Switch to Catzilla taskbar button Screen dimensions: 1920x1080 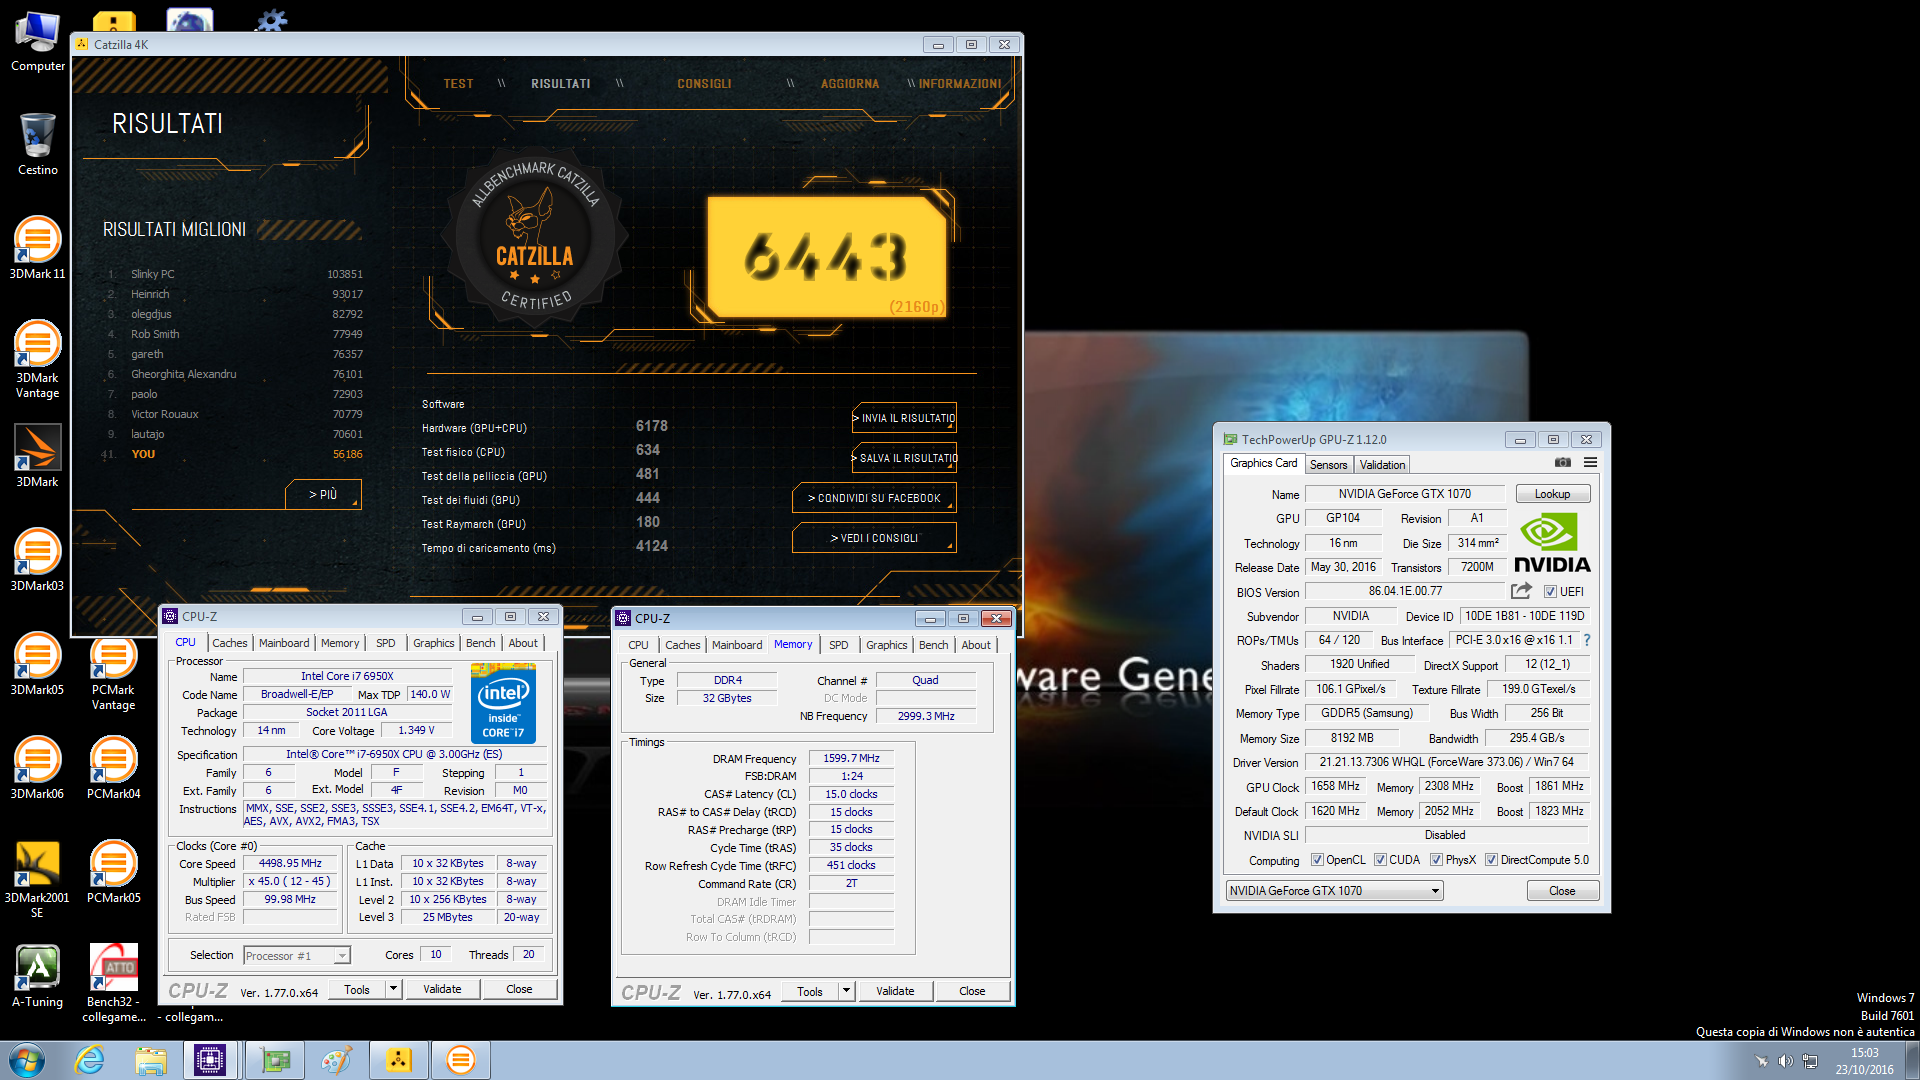[398, 1060]
